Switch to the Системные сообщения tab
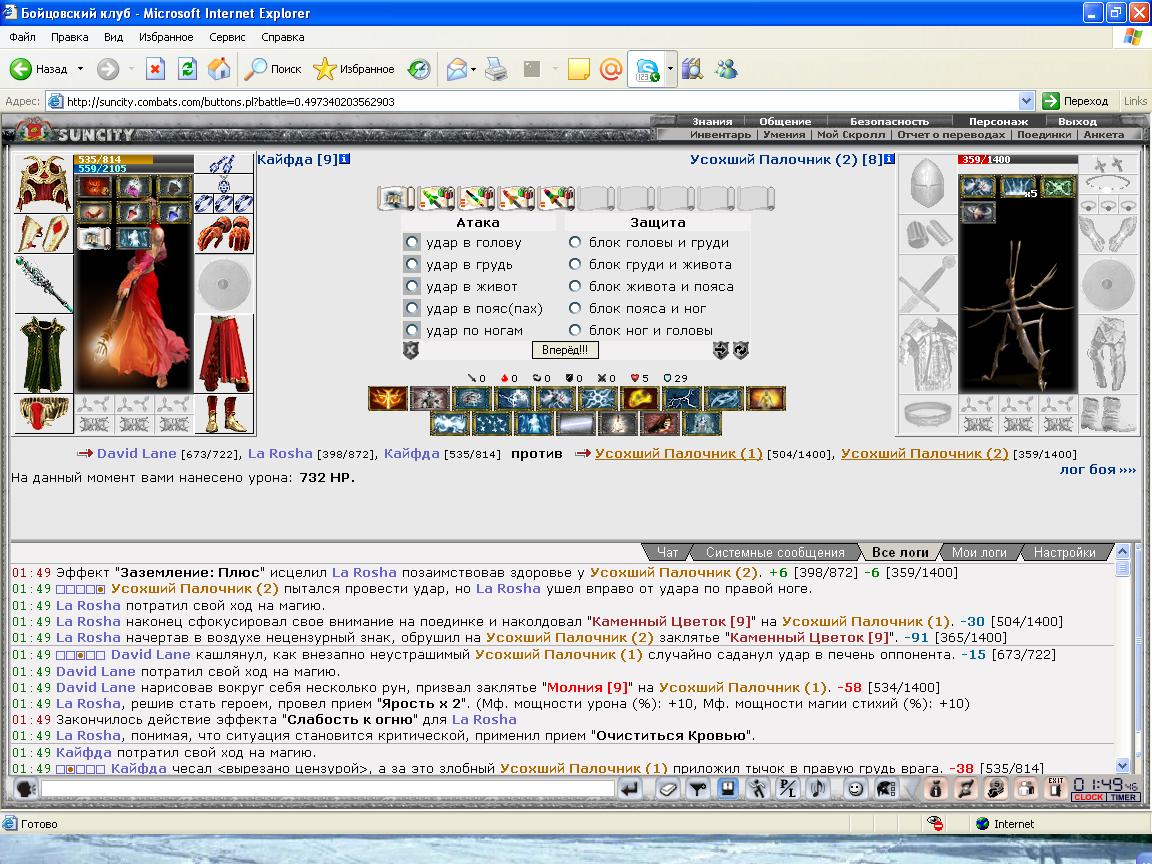The height and width of the screenshot is (864, 1152). (775, 552)
